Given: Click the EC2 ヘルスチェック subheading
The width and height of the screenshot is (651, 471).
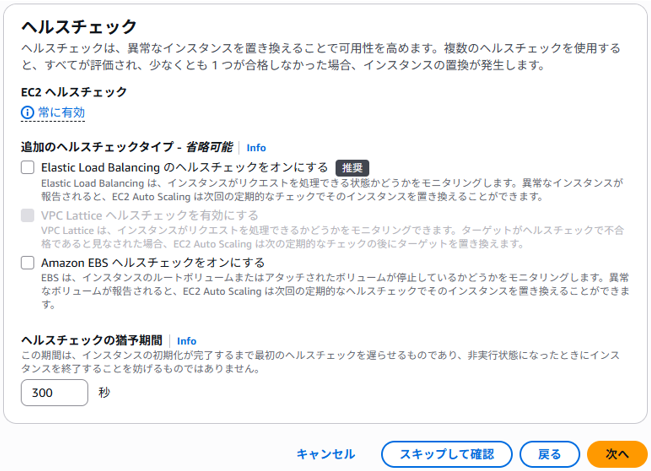Looking at the screenshot, I should tap(74, 92).
